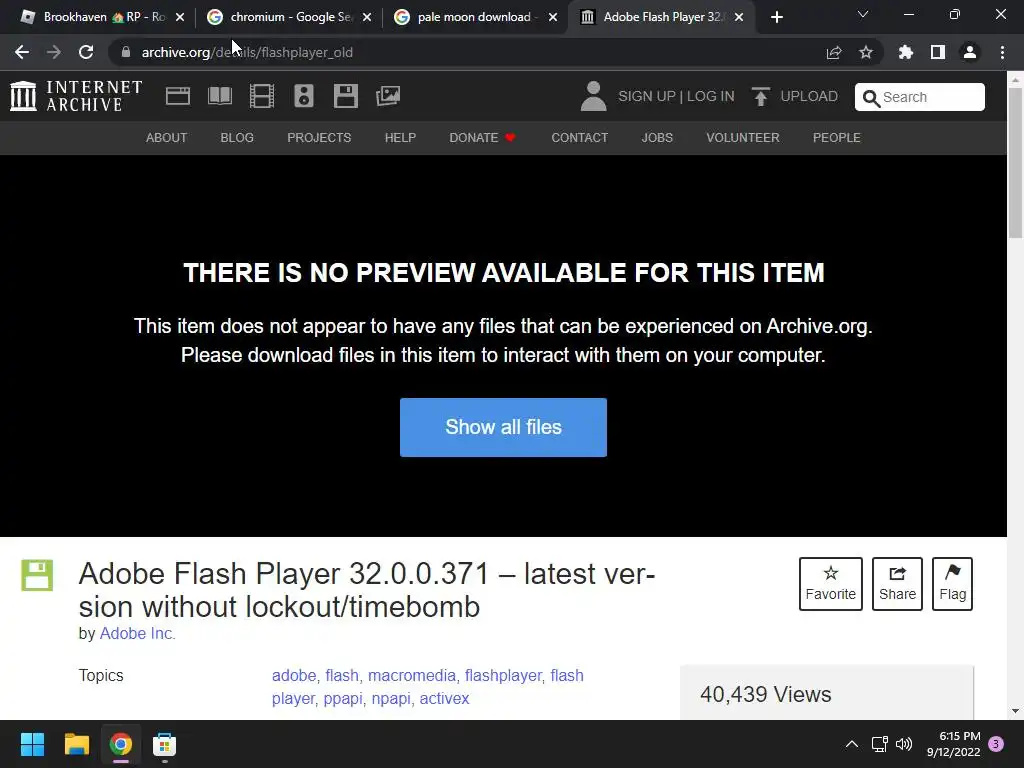Click the user avatar icon beside Sign Up
The height and width of the screenshot is (768, 1024).
click(x=594, y=96)
